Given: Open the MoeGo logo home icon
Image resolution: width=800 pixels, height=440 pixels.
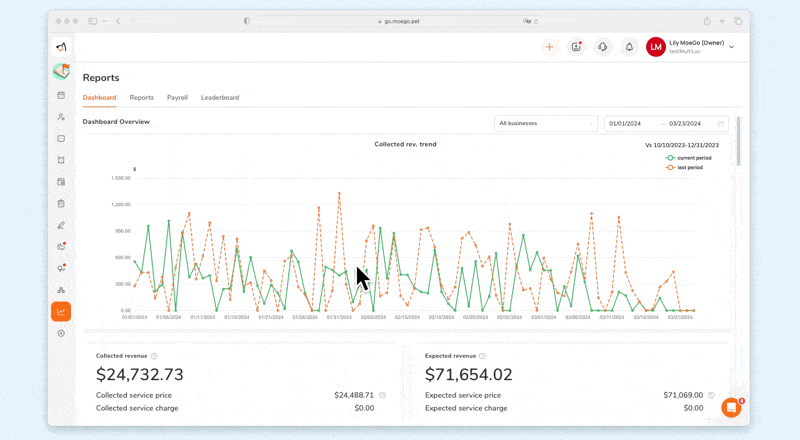Looking at the screenshot, I should tap(61, 47).
